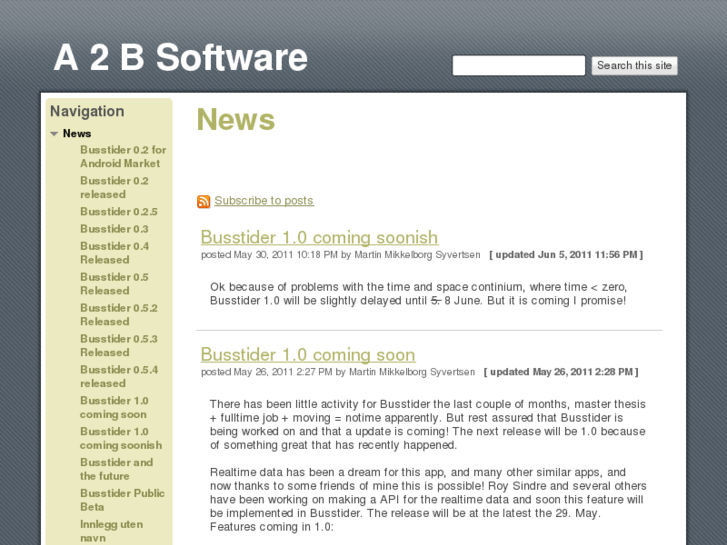The width and height of the screenshot is (727, 545).
Task: Open Busstider and the future sidebar link
Action: click(116, 469)
